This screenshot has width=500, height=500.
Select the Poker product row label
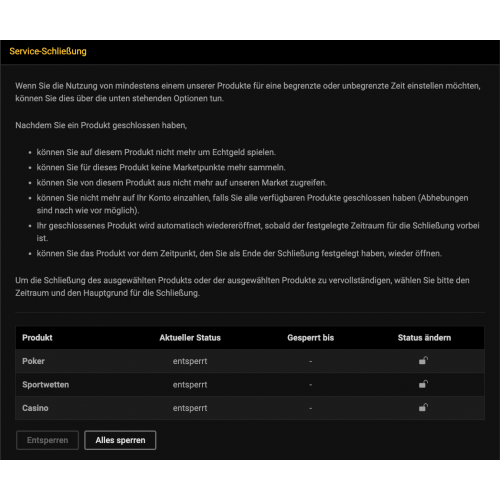tap(33, 361)
